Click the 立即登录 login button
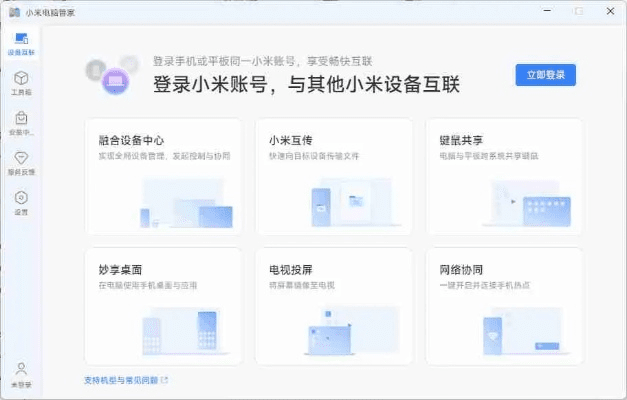This screenshot has width=627, height=400. (x=545, y=75)
